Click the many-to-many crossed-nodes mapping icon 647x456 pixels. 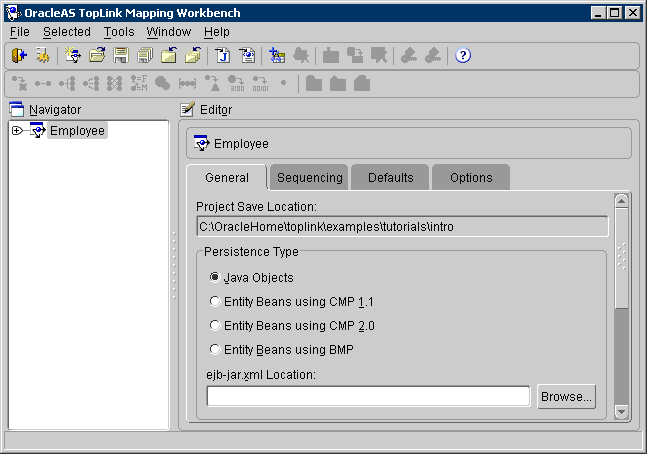point(115,83)
